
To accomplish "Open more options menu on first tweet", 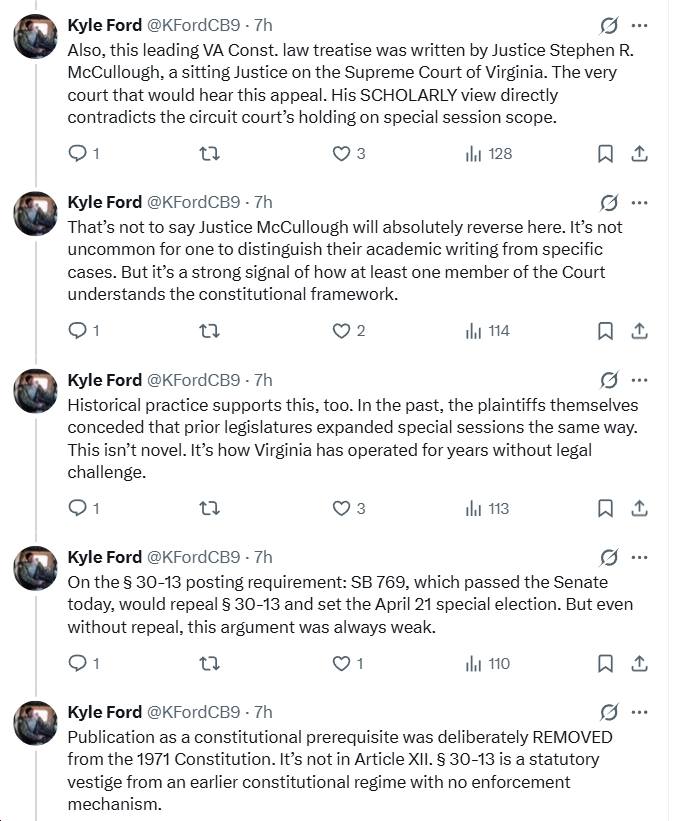I will 640,25.
